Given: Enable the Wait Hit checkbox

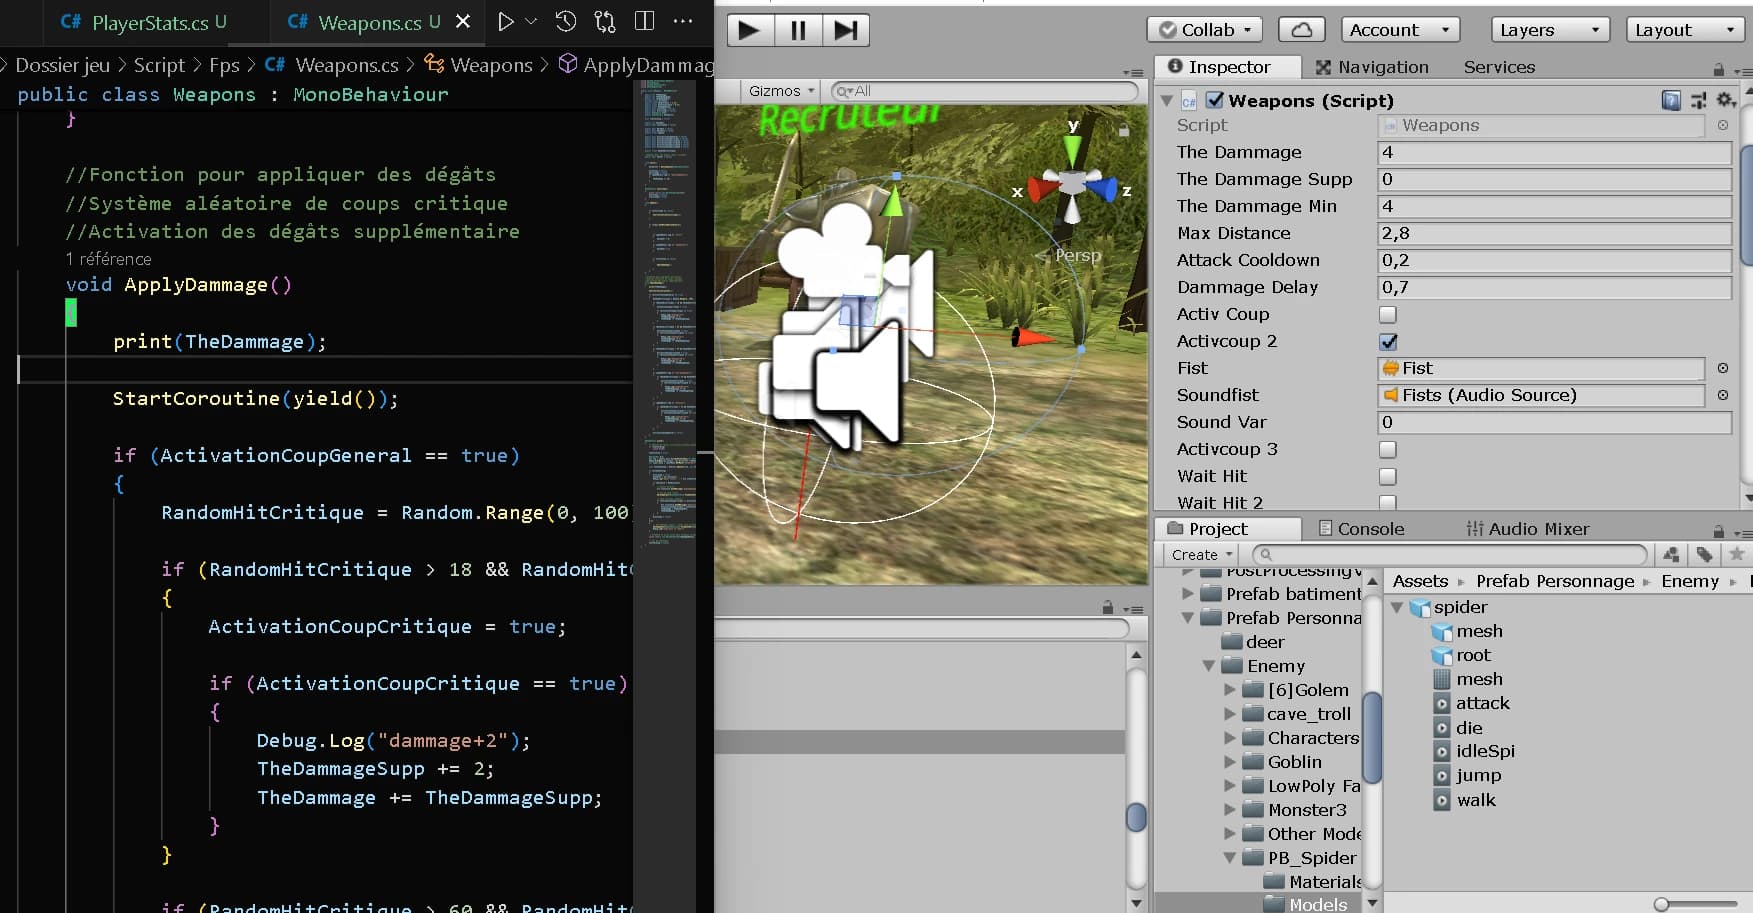Looking at the screenshot, I should pyautogui.click(x=1388, y=477).
